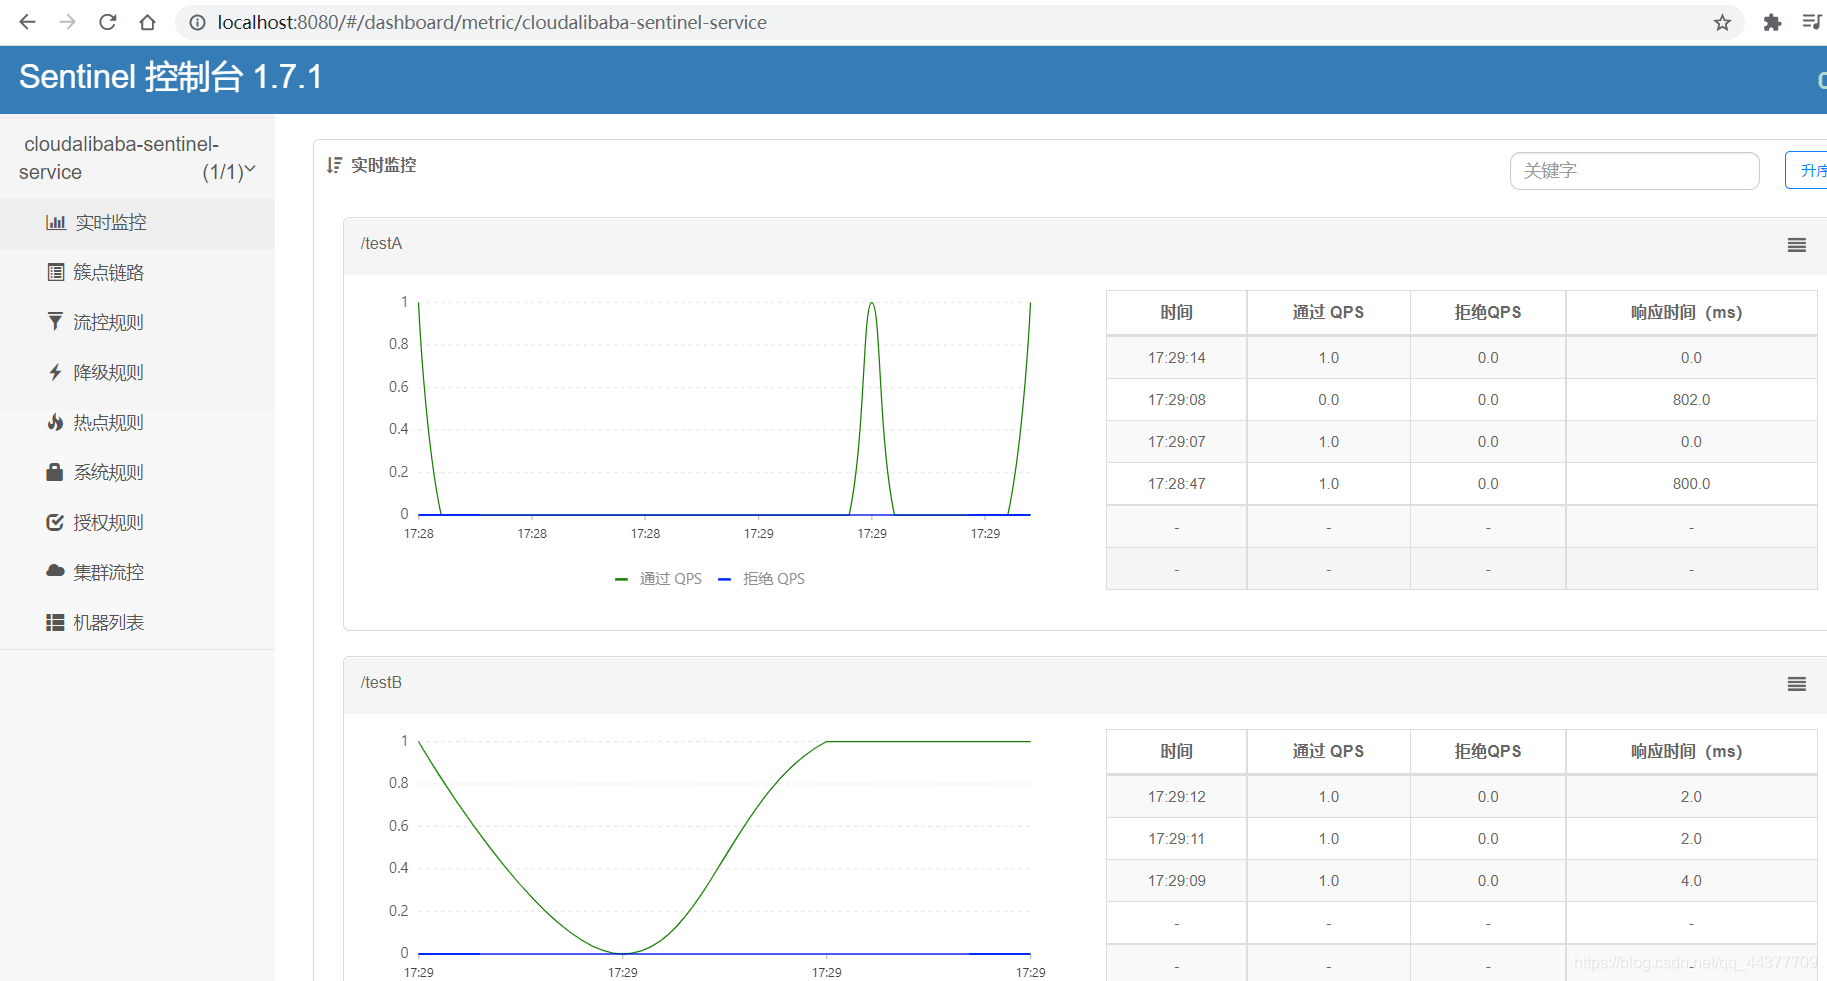Open 机器列表 menu item
The image size is (1827, 981).
(x=137, y=622)
